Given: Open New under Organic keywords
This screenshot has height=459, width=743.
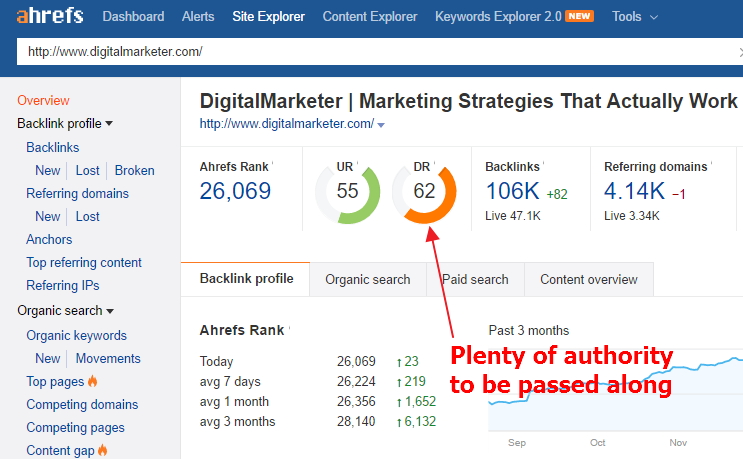Looking at the screenshot, I should coord(47,359).
